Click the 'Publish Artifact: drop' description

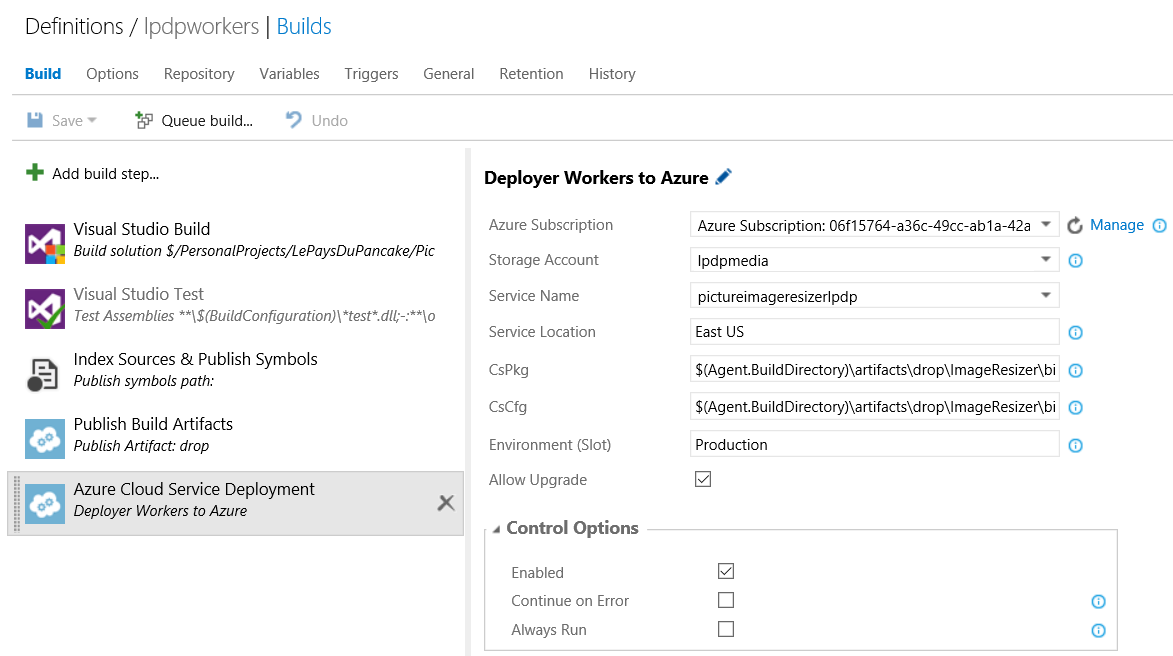click(141, 446)
